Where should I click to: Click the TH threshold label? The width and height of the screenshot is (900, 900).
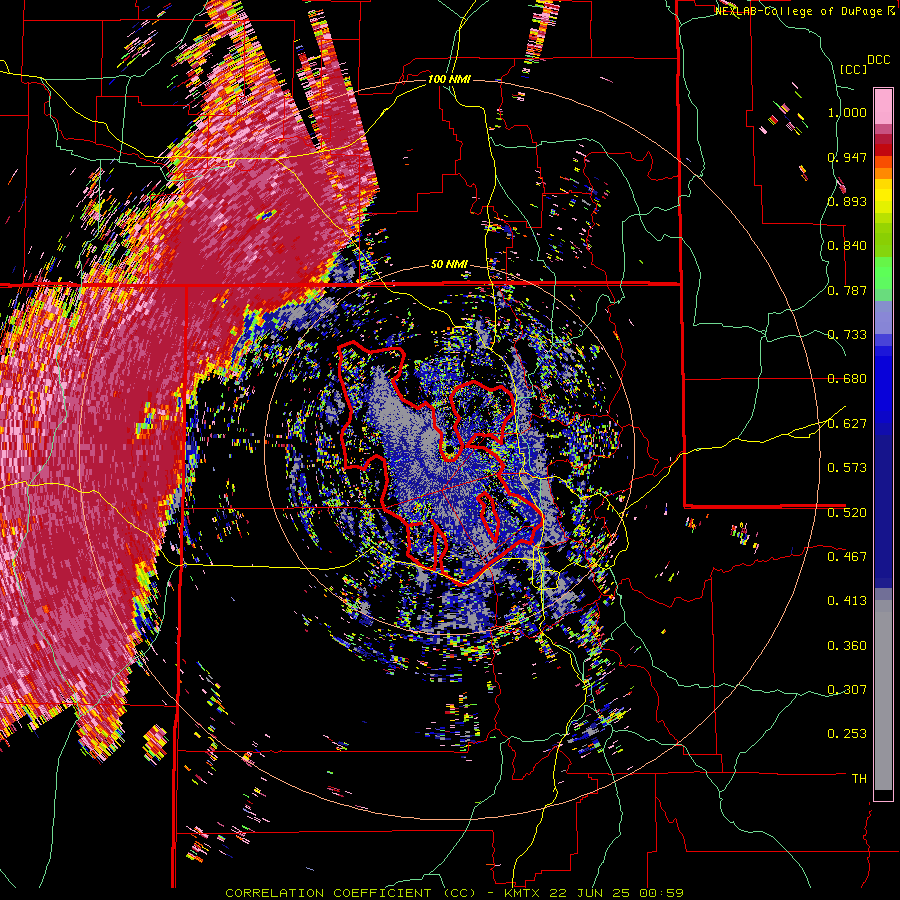(859, 779)
